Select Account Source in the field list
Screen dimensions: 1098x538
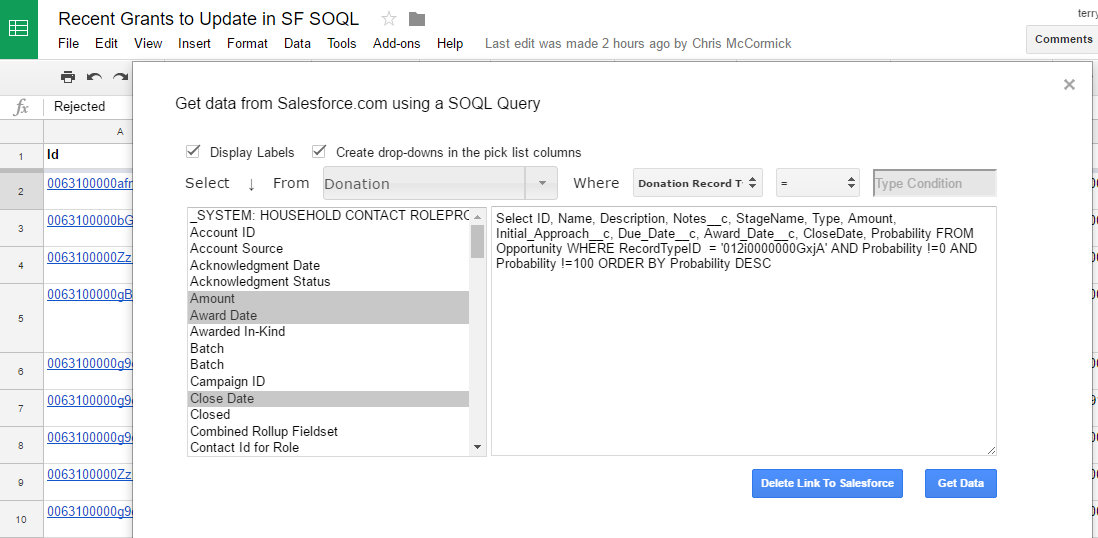tap(328, 249)
